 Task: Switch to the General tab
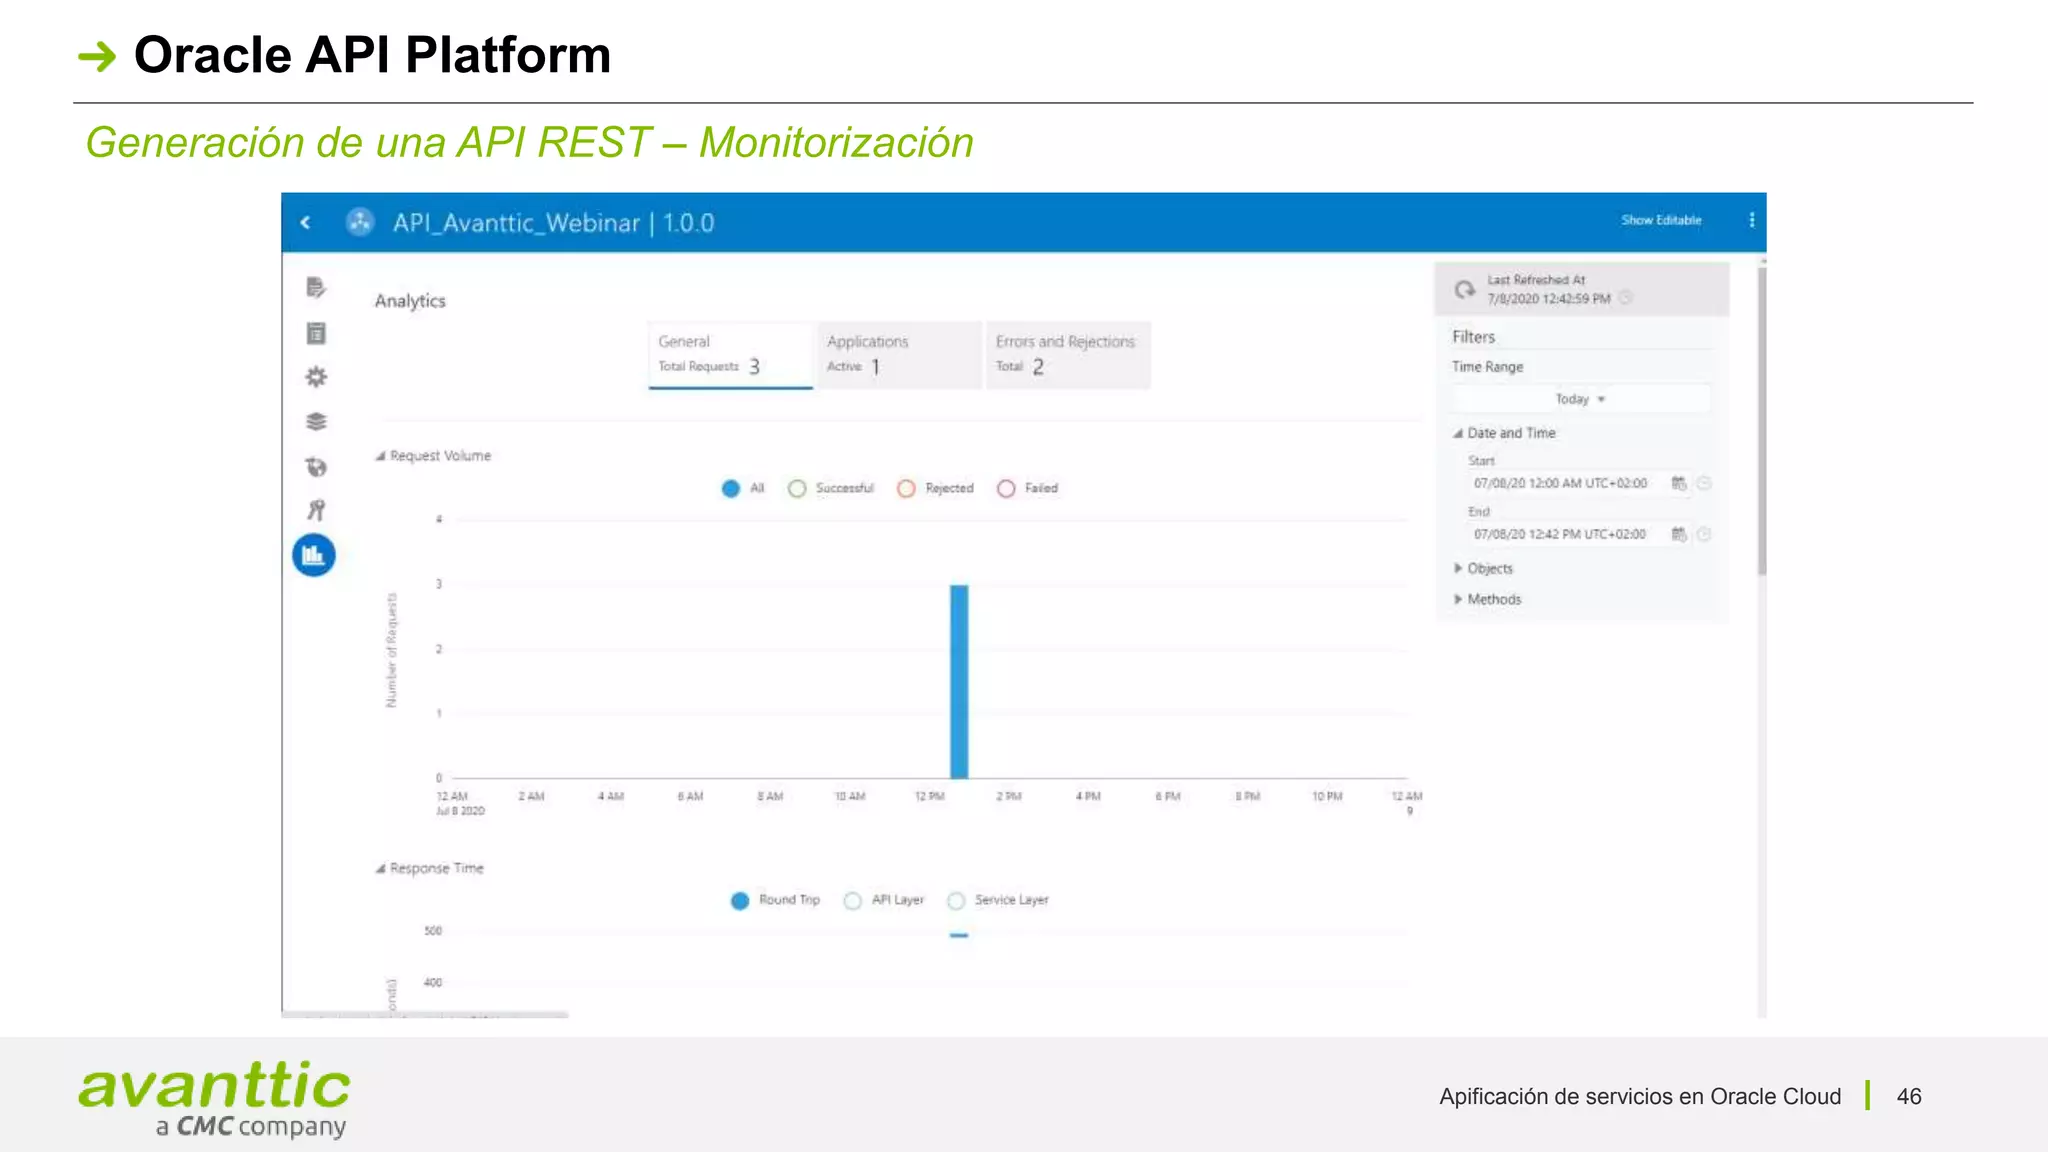click(730, 355)
